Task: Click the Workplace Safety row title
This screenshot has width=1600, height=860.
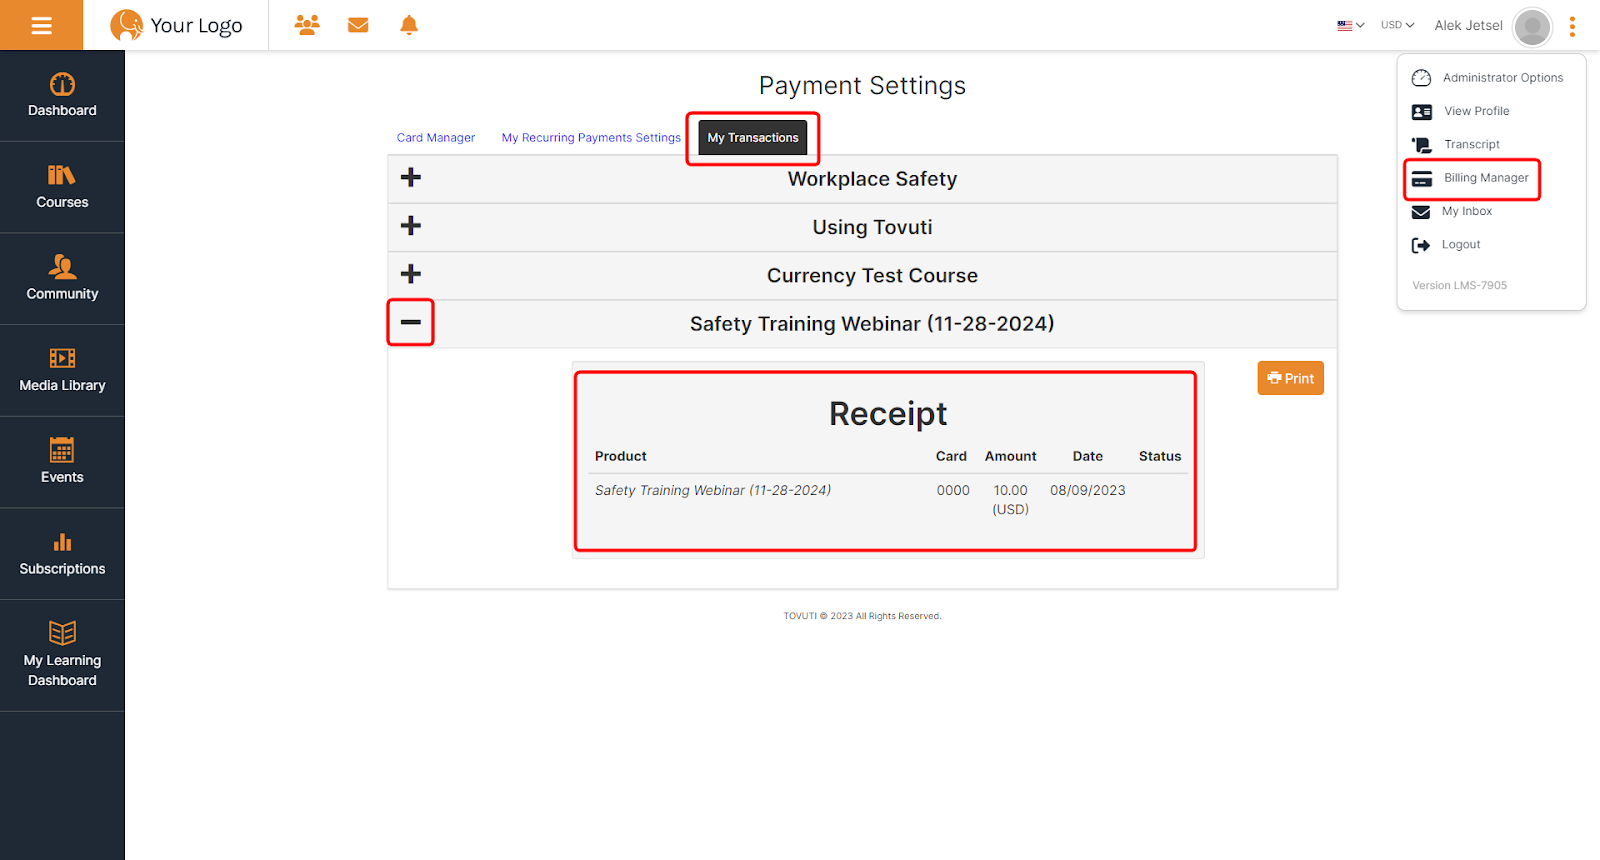Action: [x=872, y=179]
